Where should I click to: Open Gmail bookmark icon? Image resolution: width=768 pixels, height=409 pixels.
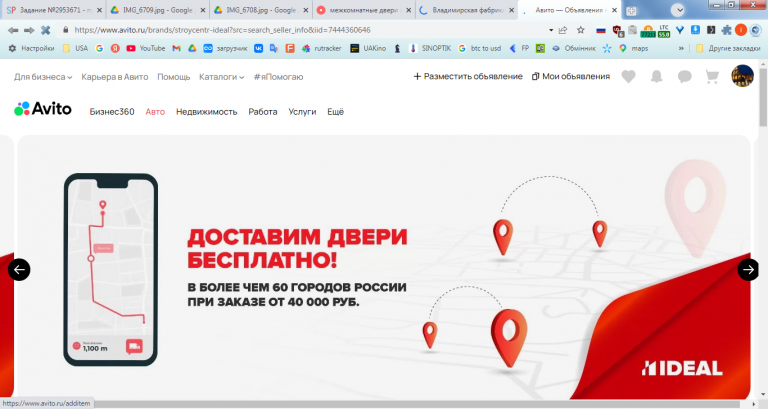coord(176,48)
